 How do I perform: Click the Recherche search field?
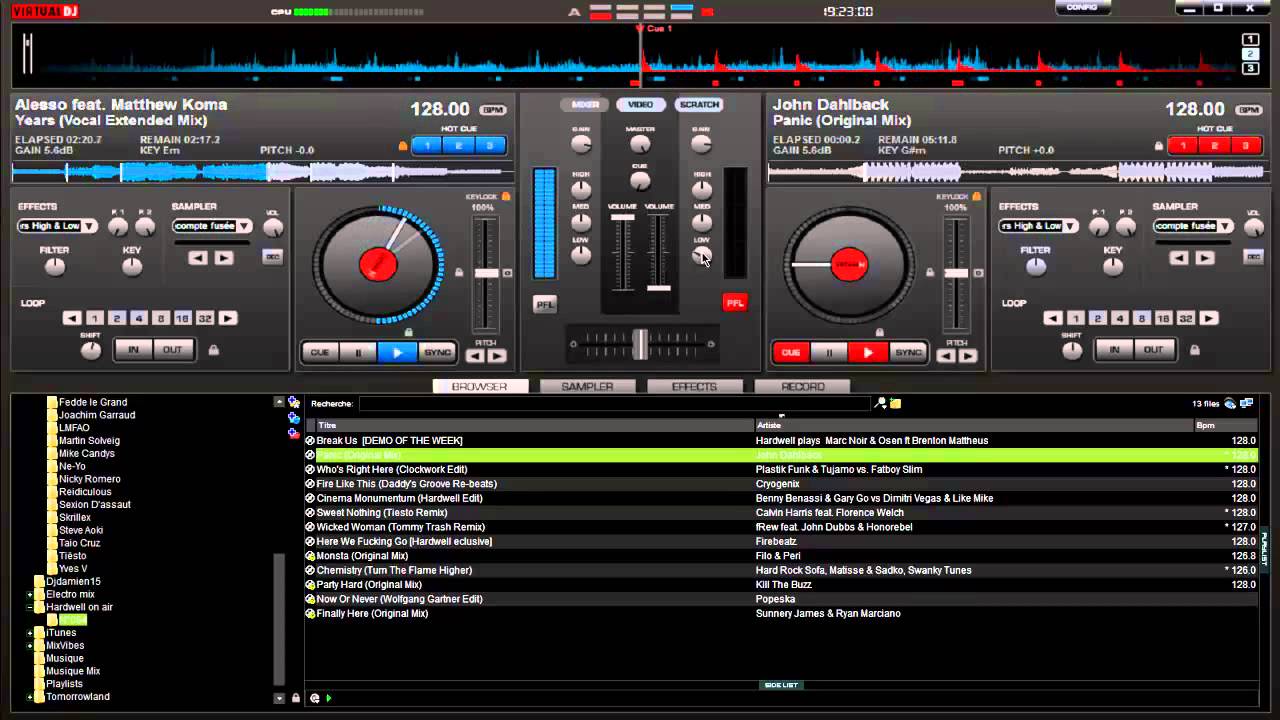click(615, 404)
